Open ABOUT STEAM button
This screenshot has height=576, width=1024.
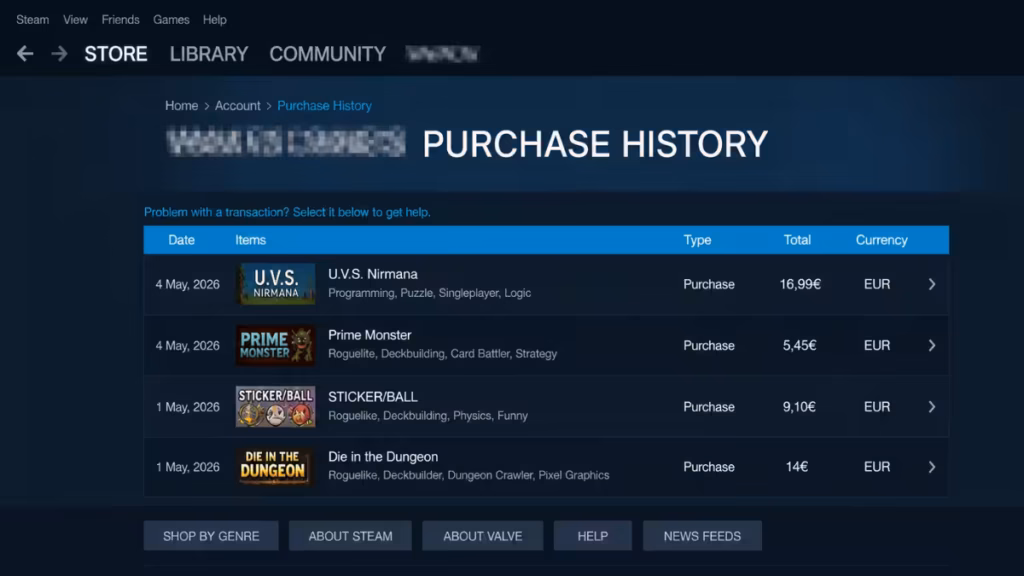coord(351,536)
